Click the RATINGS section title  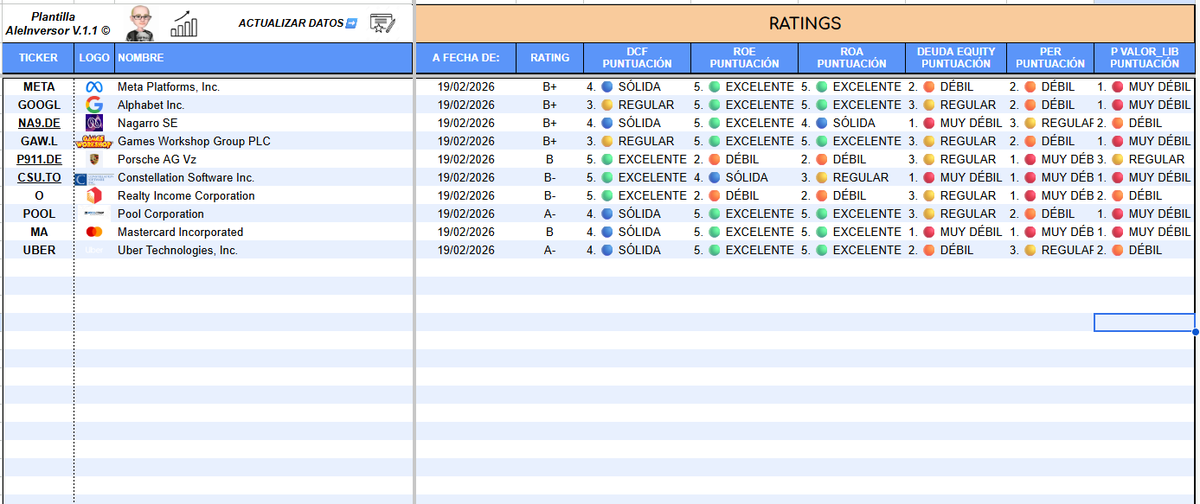[805, 23]
